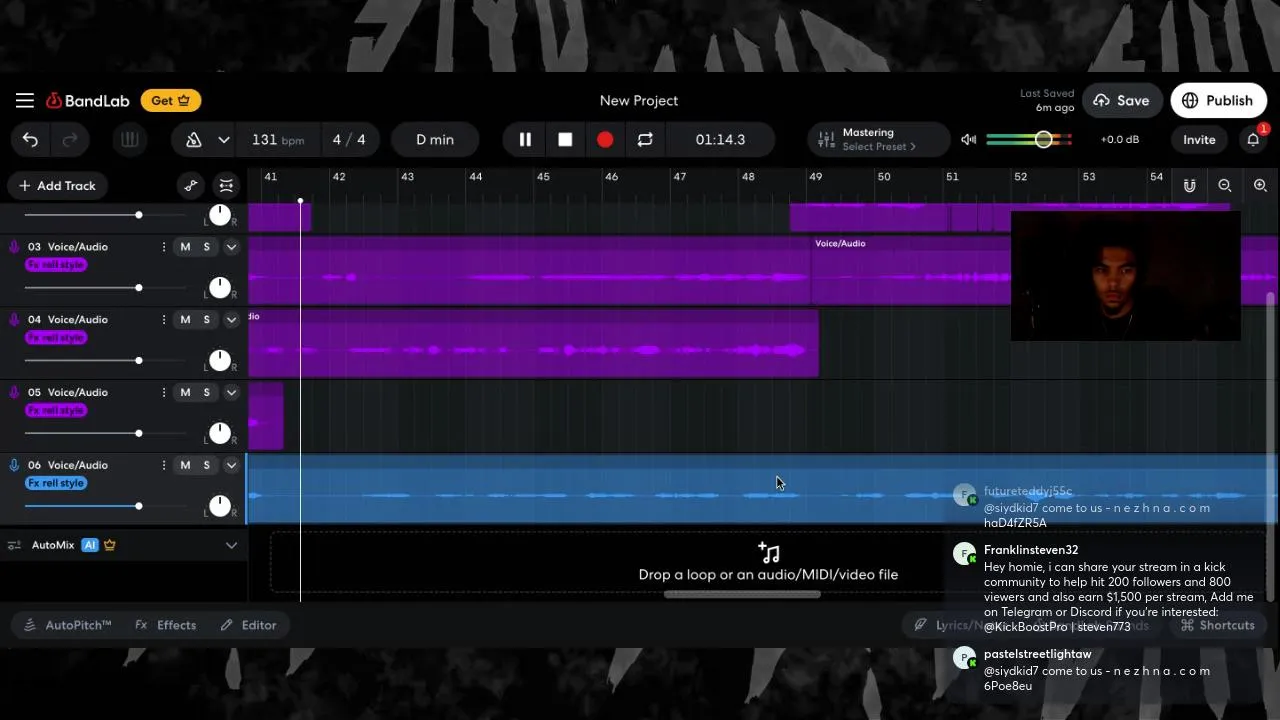Open the hamburger main menu
Viewport: 1280px width, 720px height.
click(25, 100)
